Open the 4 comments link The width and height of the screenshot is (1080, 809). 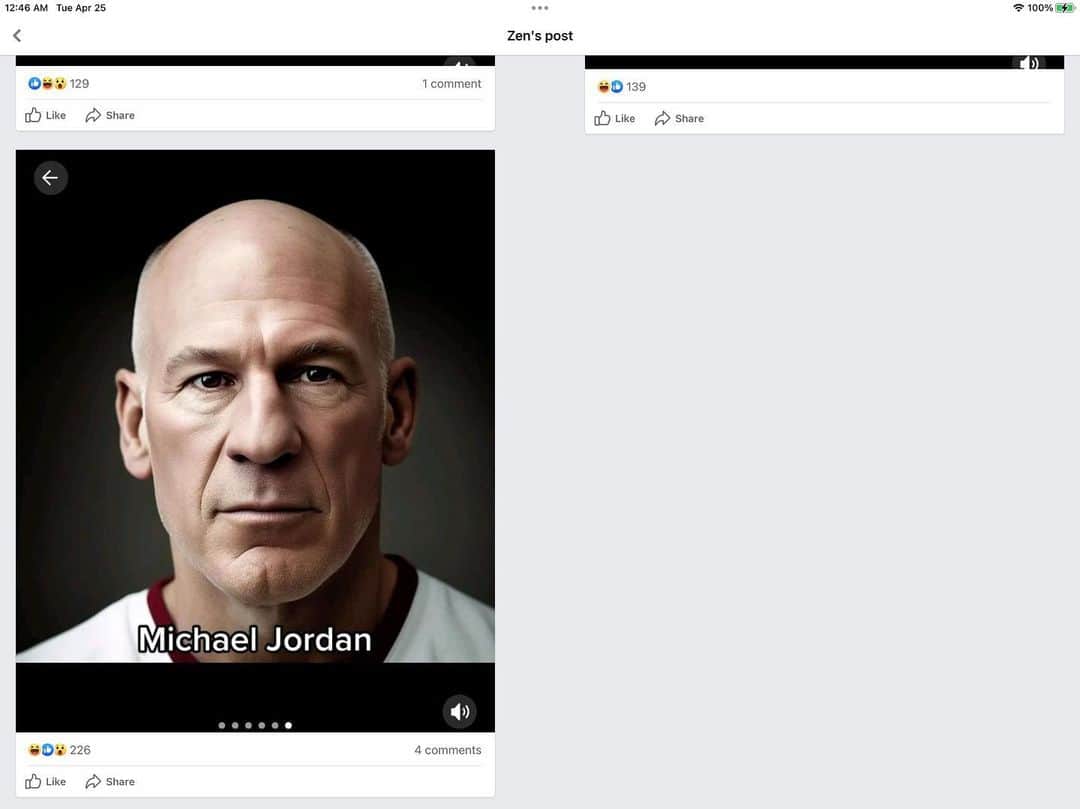pyautogui.click(x=448, y=750)
